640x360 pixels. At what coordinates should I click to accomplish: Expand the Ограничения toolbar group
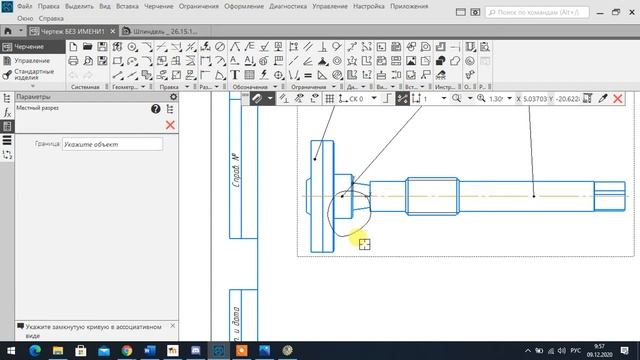coord(333,87)
